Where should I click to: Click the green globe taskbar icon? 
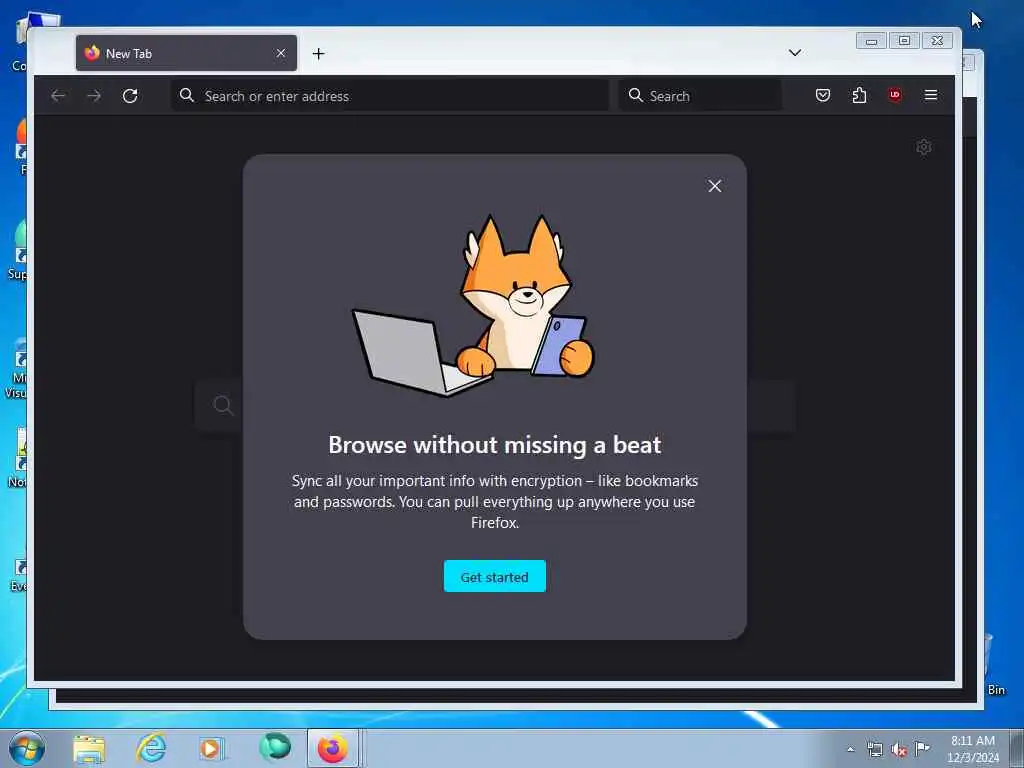(x=275, y=747)
